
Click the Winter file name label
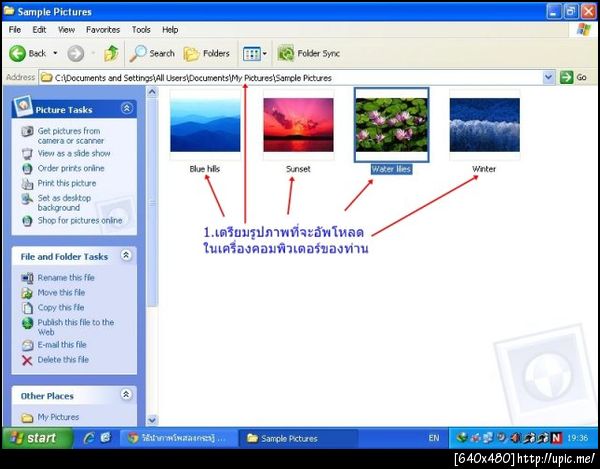tap(484, 169)
